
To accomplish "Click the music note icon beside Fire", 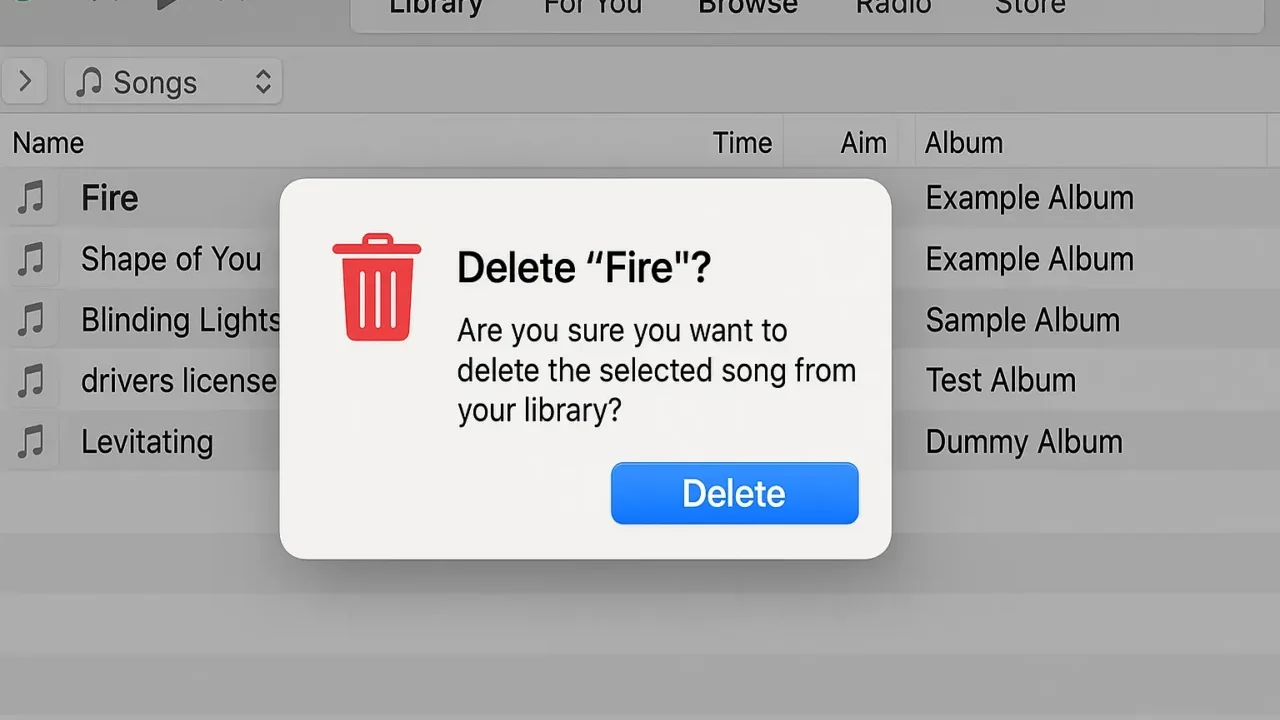I will pos(31,198).
